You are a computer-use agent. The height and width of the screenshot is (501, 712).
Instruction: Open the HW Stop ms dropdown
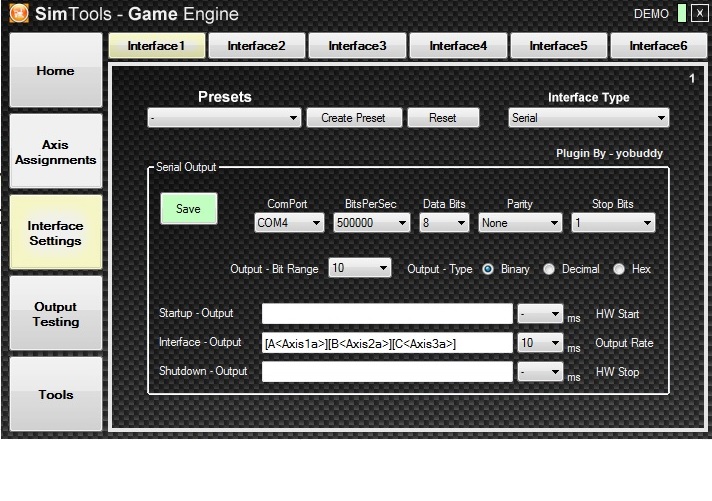pyautogui.click(x=540, y=372)
